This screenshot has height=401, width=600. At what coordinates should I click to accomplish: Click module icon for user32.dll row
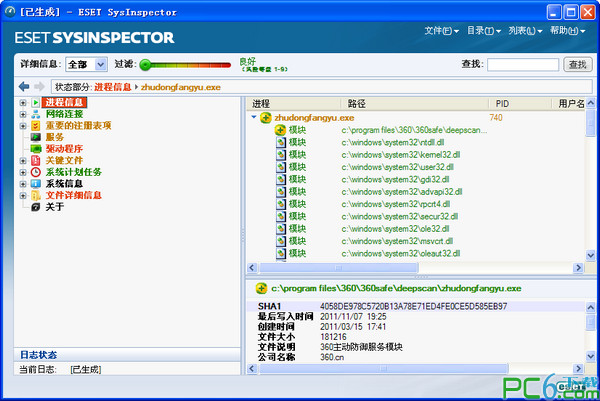click(x=281, y=167)
